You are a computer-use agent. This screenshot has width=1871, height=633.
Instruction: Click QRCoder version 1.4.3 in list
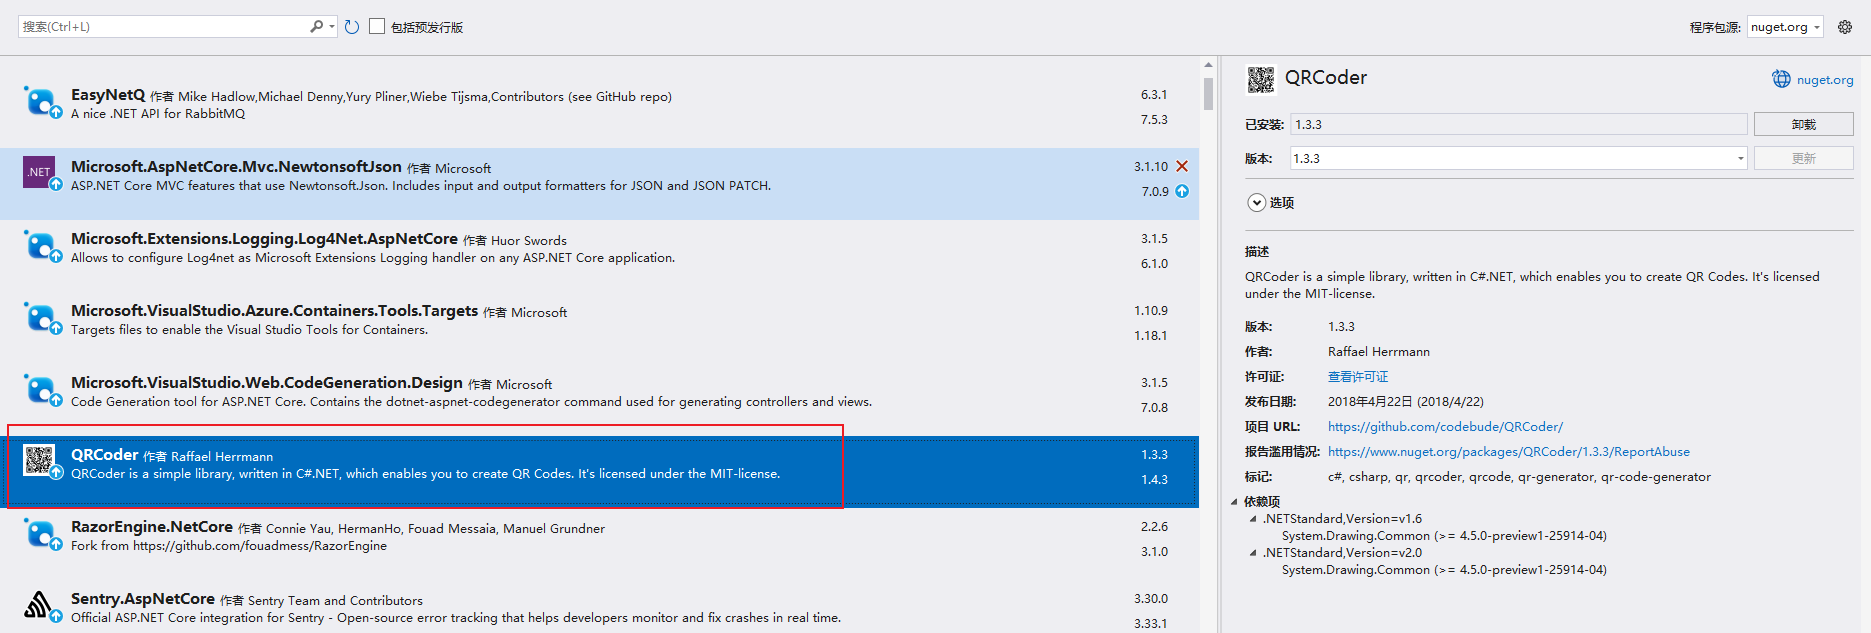[1154, 480]
